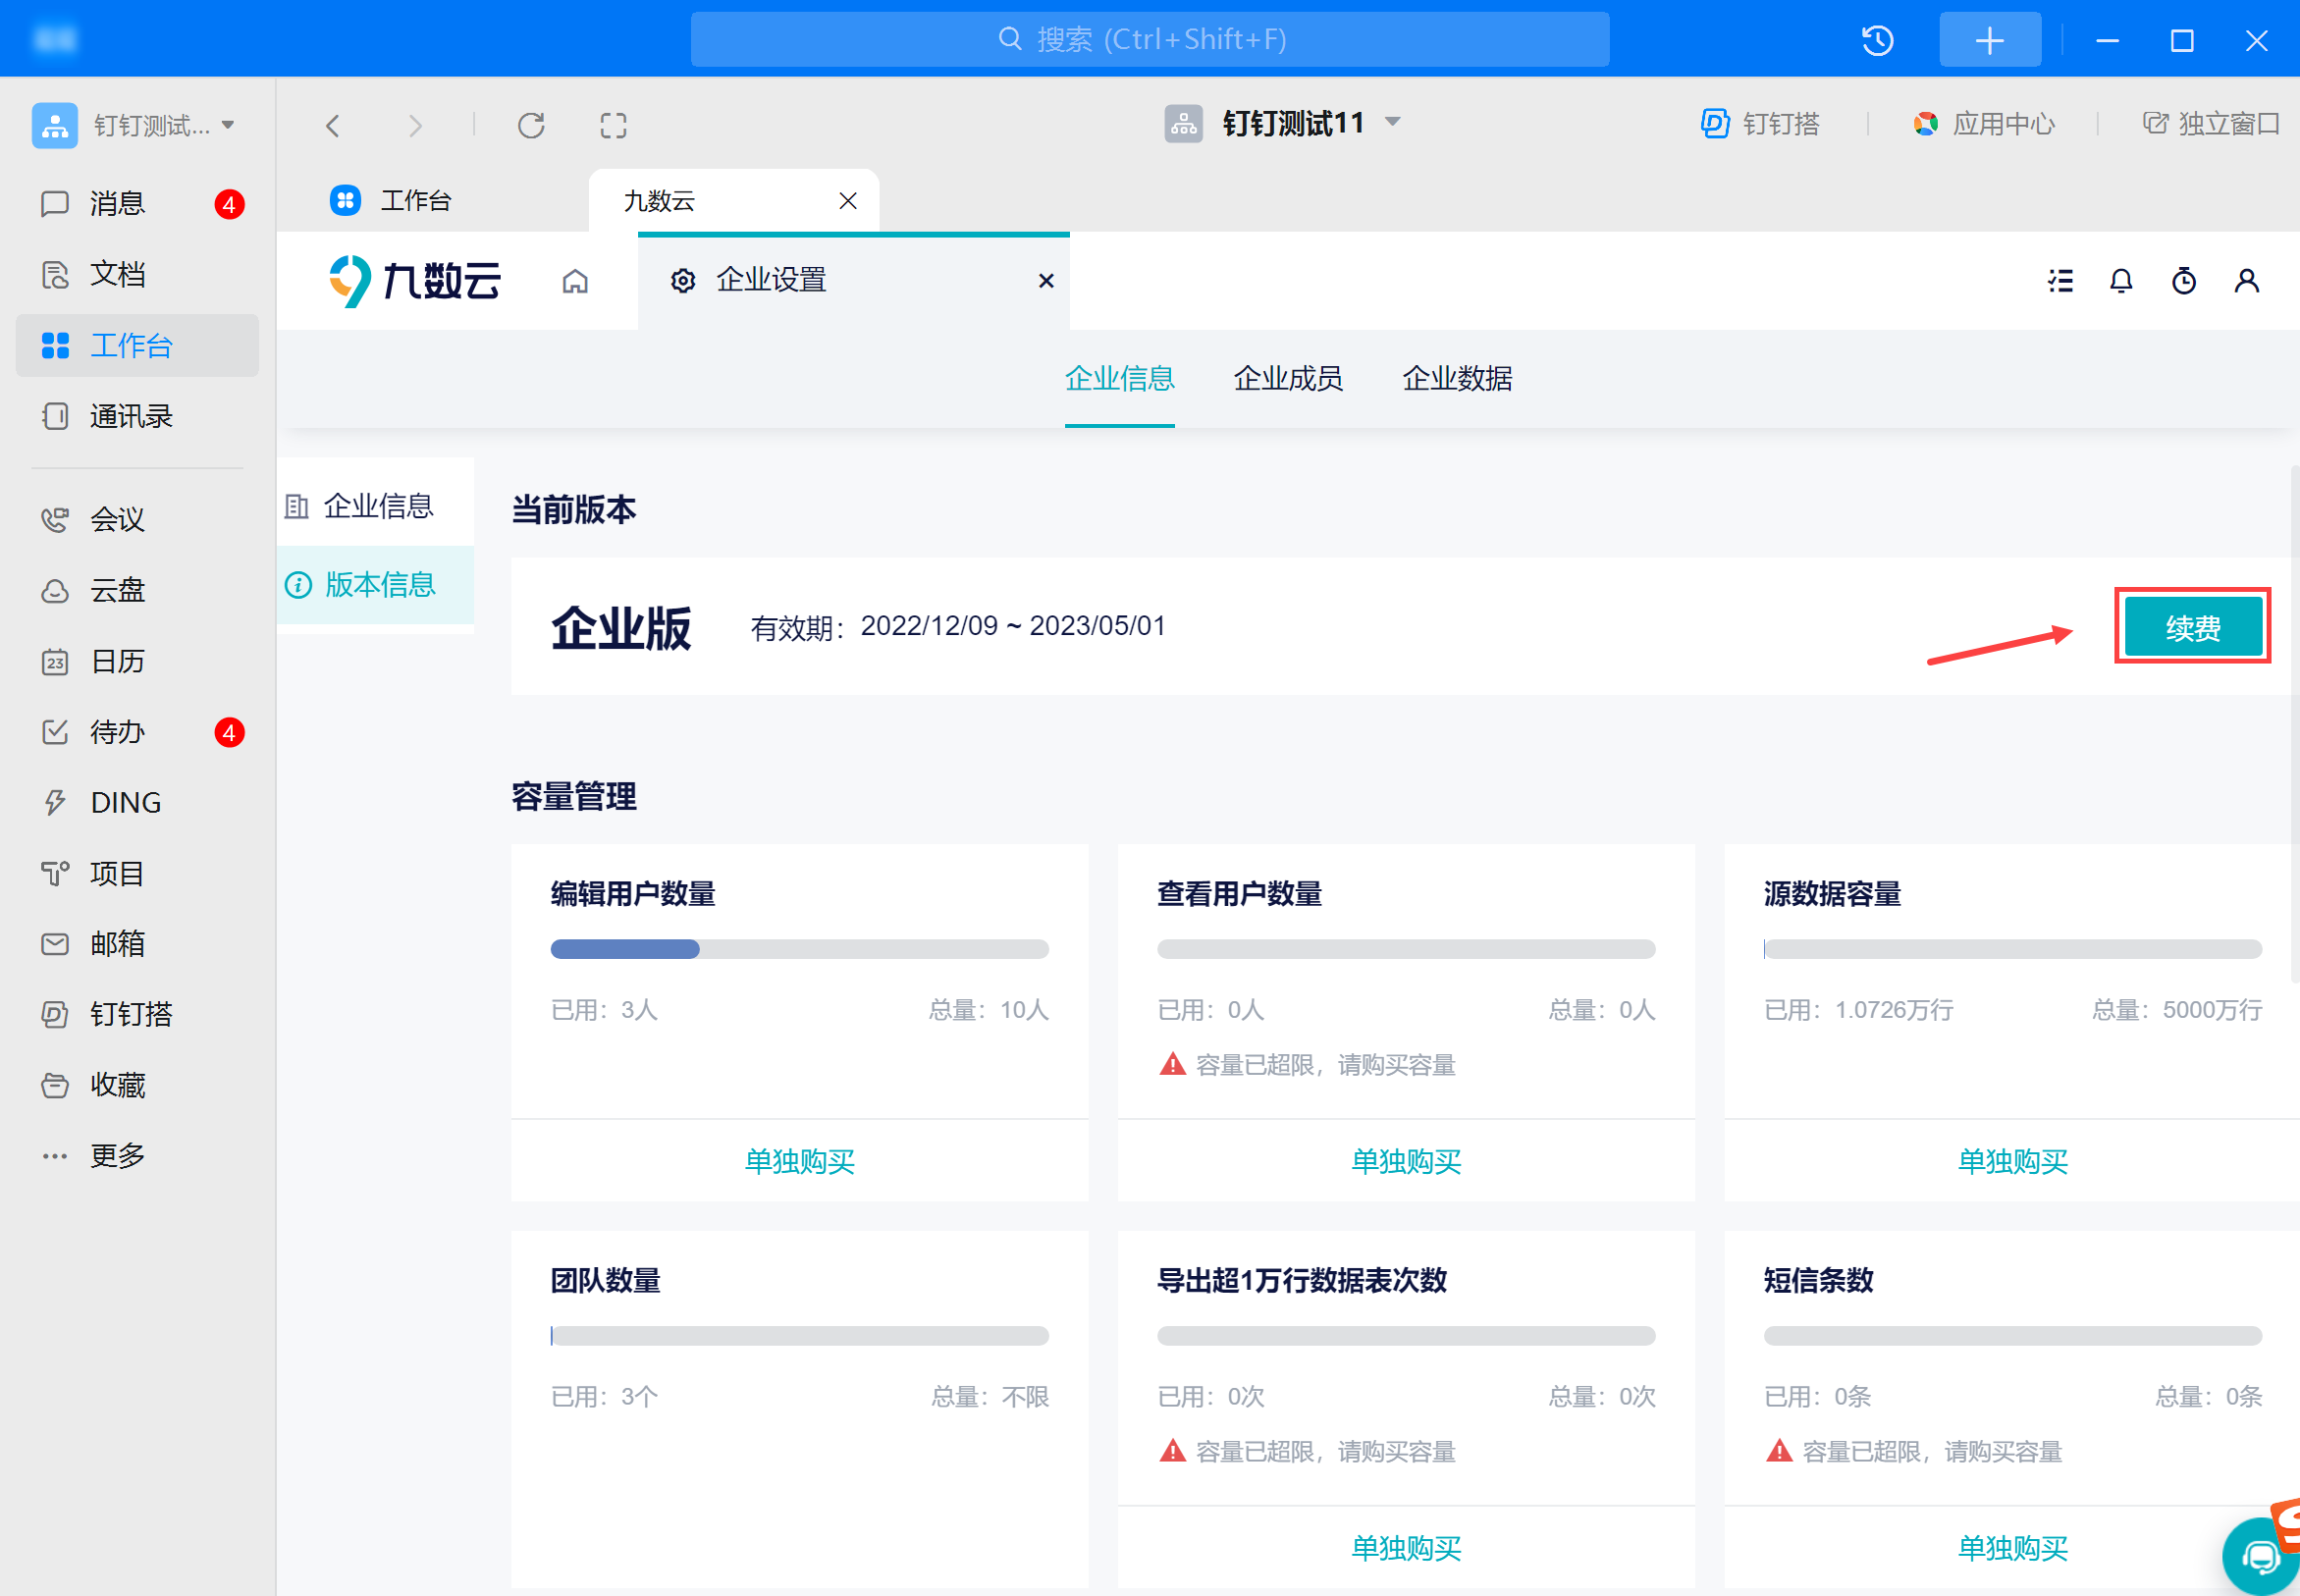2300x1596 pixels.
Task: Close the 企业设置 tab
Action: tap(1046, 281)
